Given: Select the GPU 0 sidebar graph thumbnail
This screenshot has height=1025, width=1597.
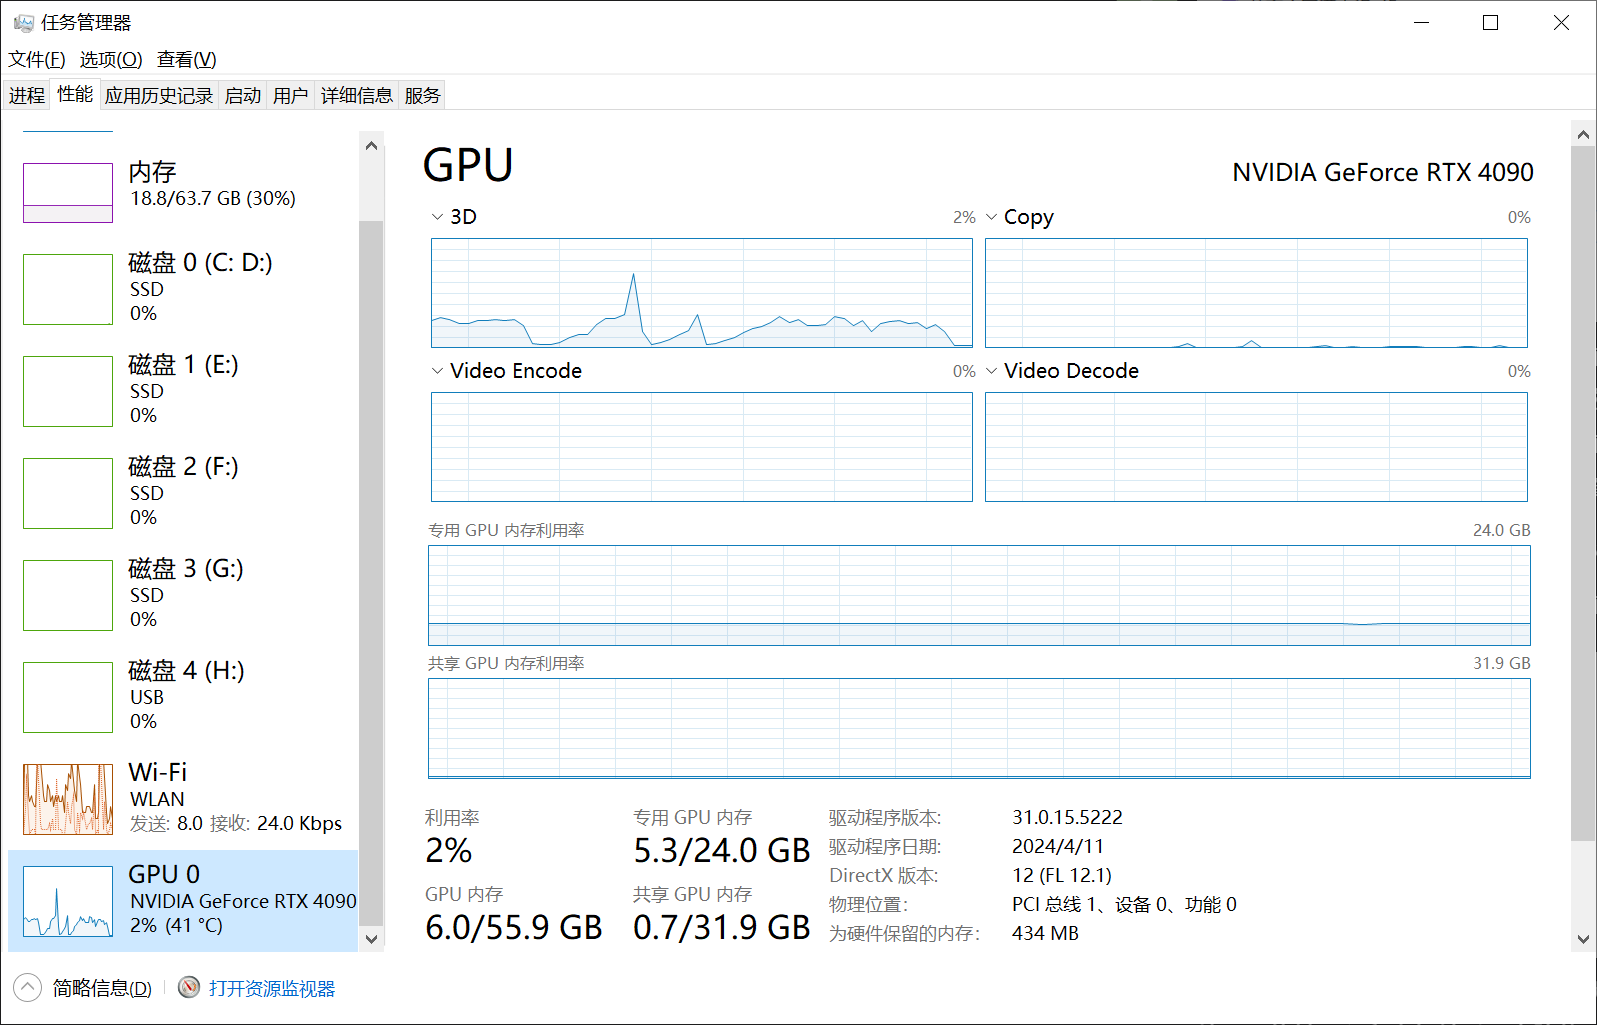Looking at the screenshot, I should tap(68, 901).
